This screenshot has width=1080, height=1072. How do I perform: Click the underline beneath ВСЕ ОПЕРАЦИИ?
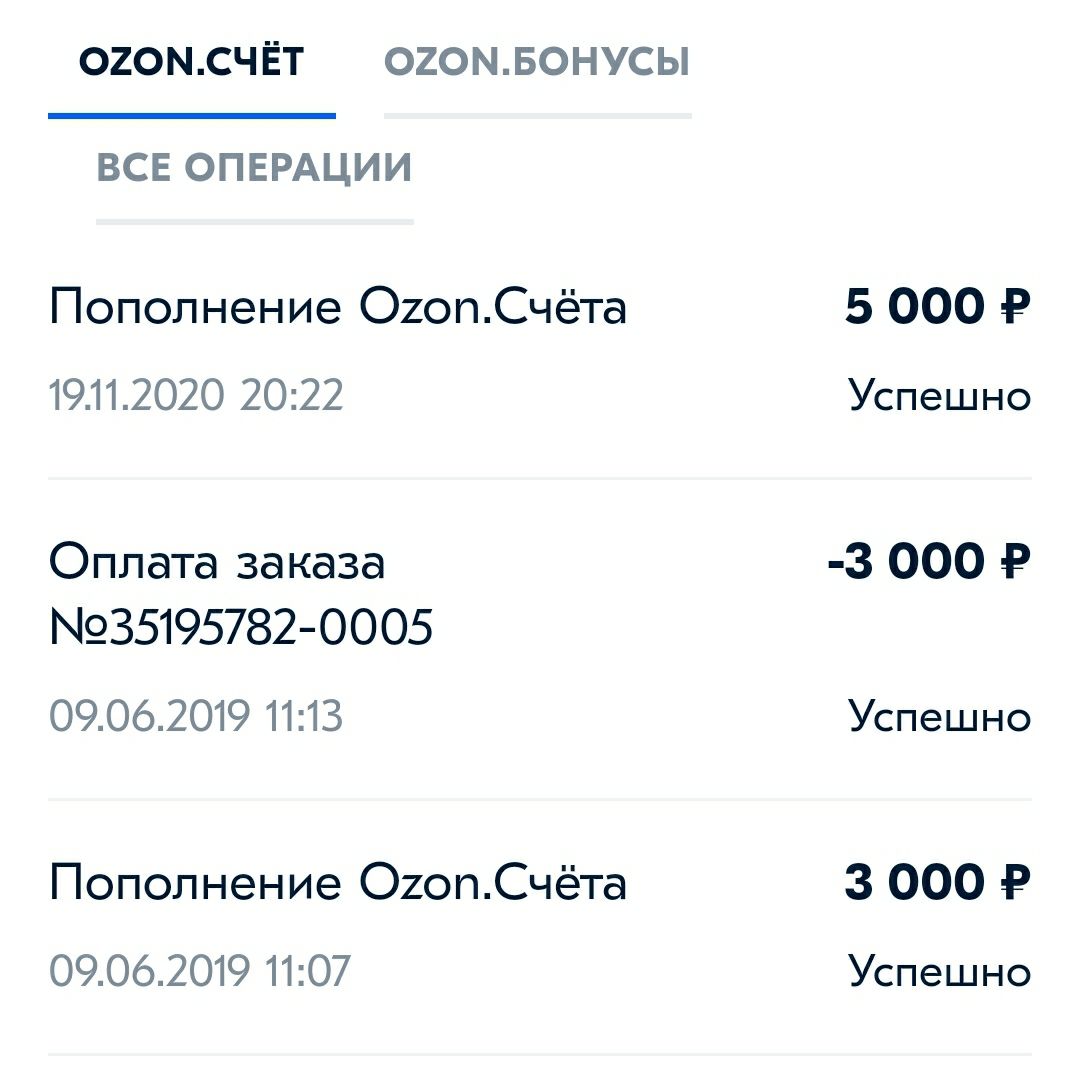point(254,221)
